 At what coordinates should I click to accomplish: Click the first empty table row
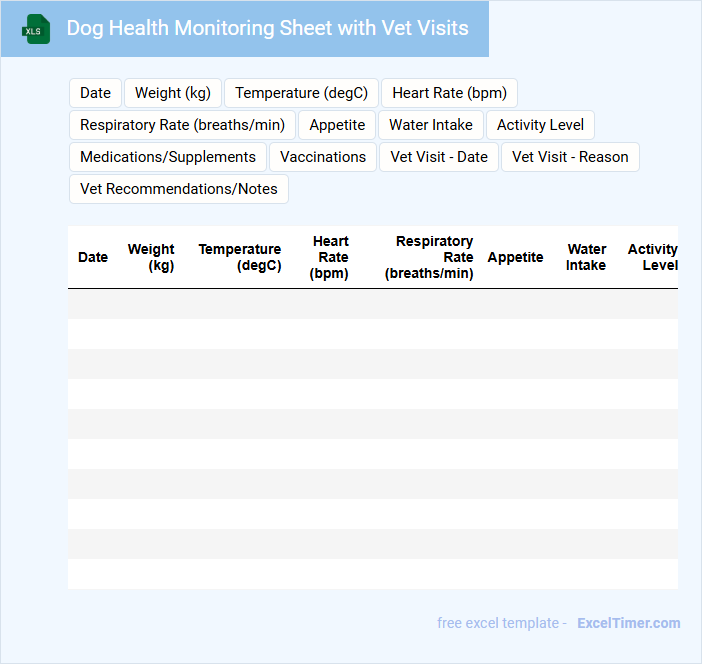(372, 304)
